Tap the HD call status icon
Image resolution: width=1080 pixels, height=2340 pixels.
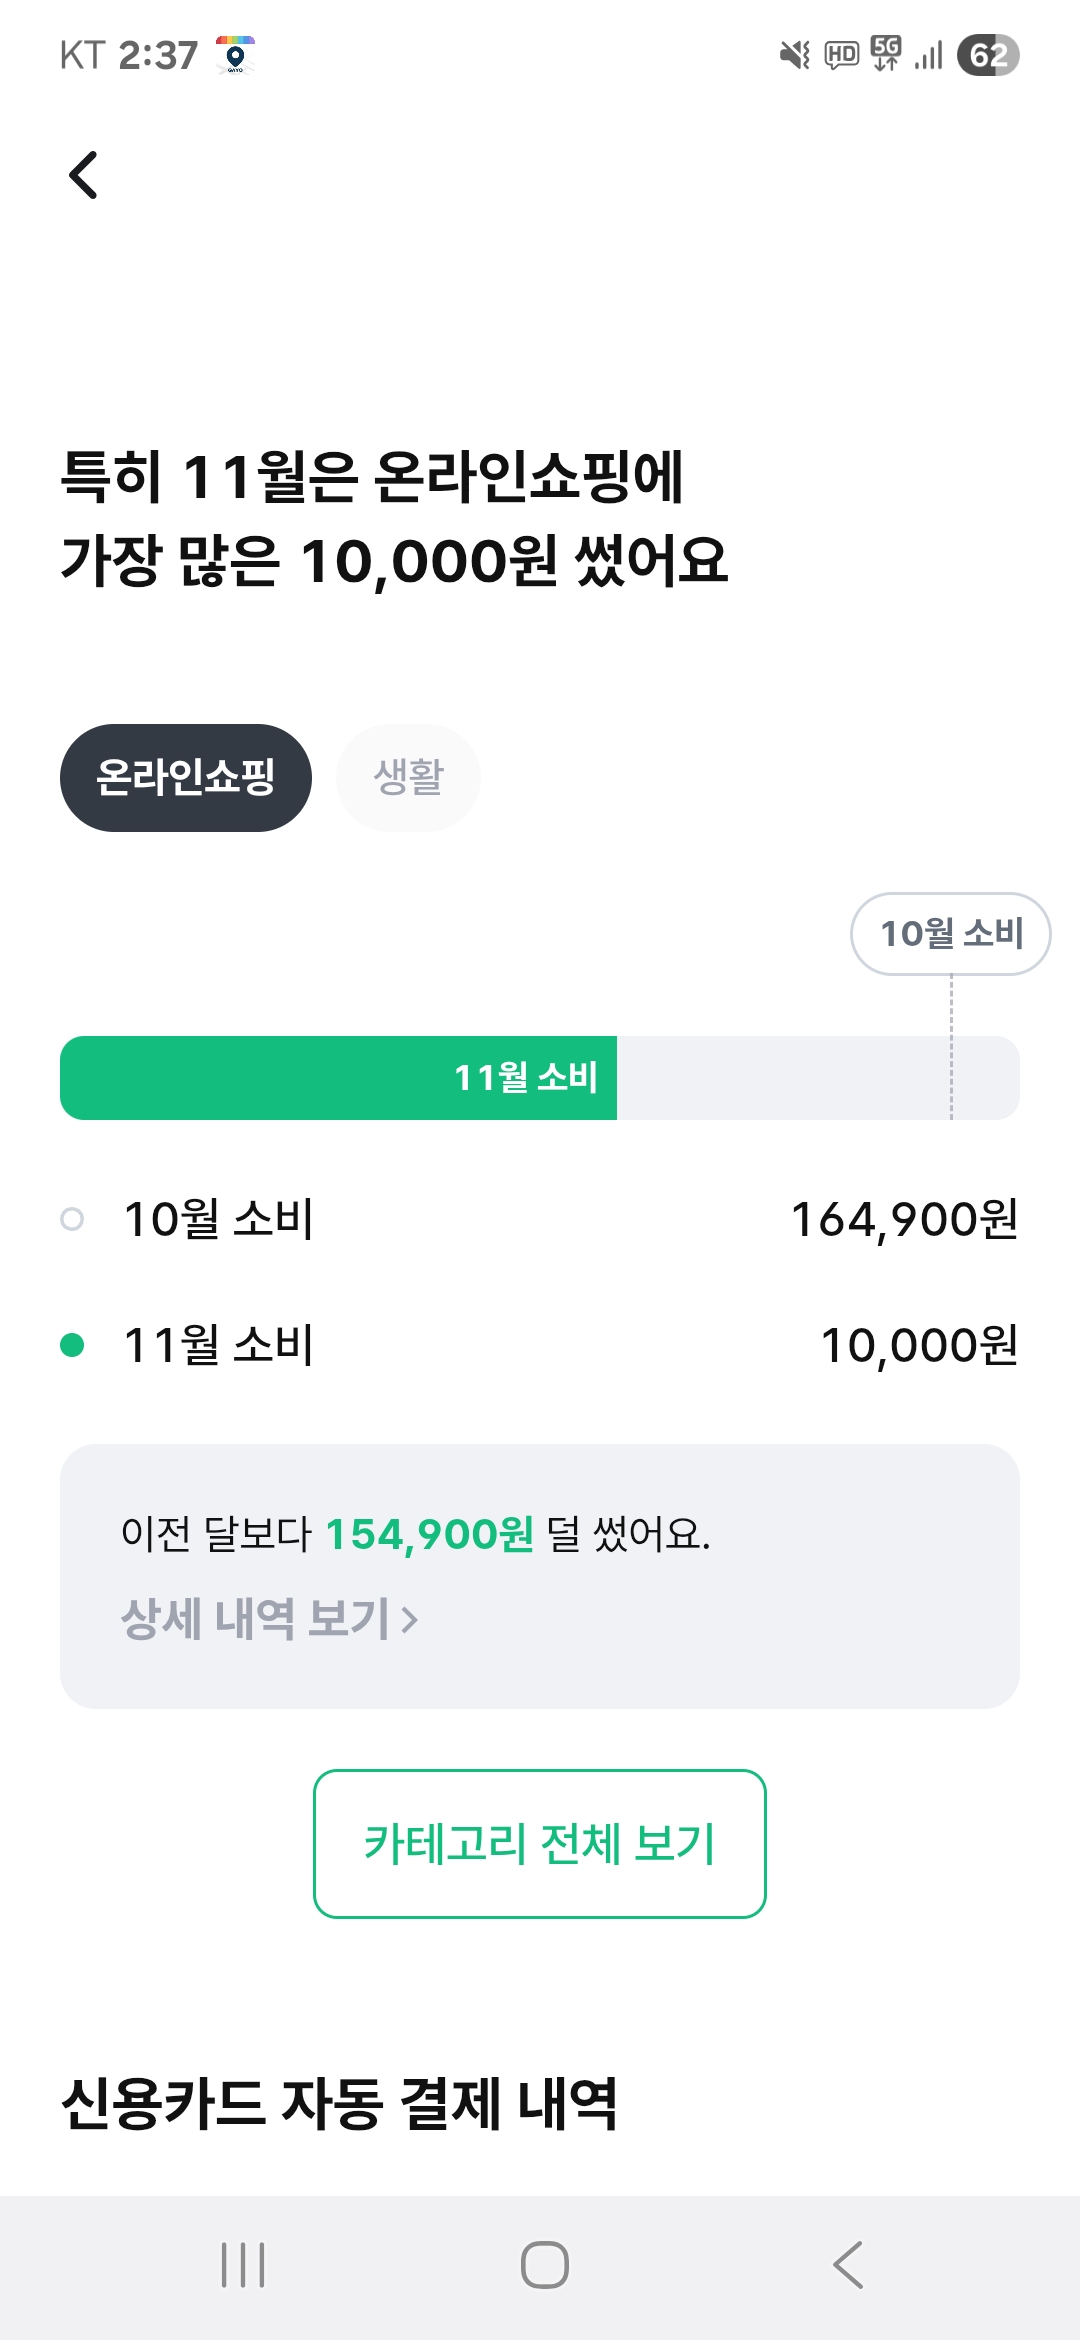pos(842,55)
